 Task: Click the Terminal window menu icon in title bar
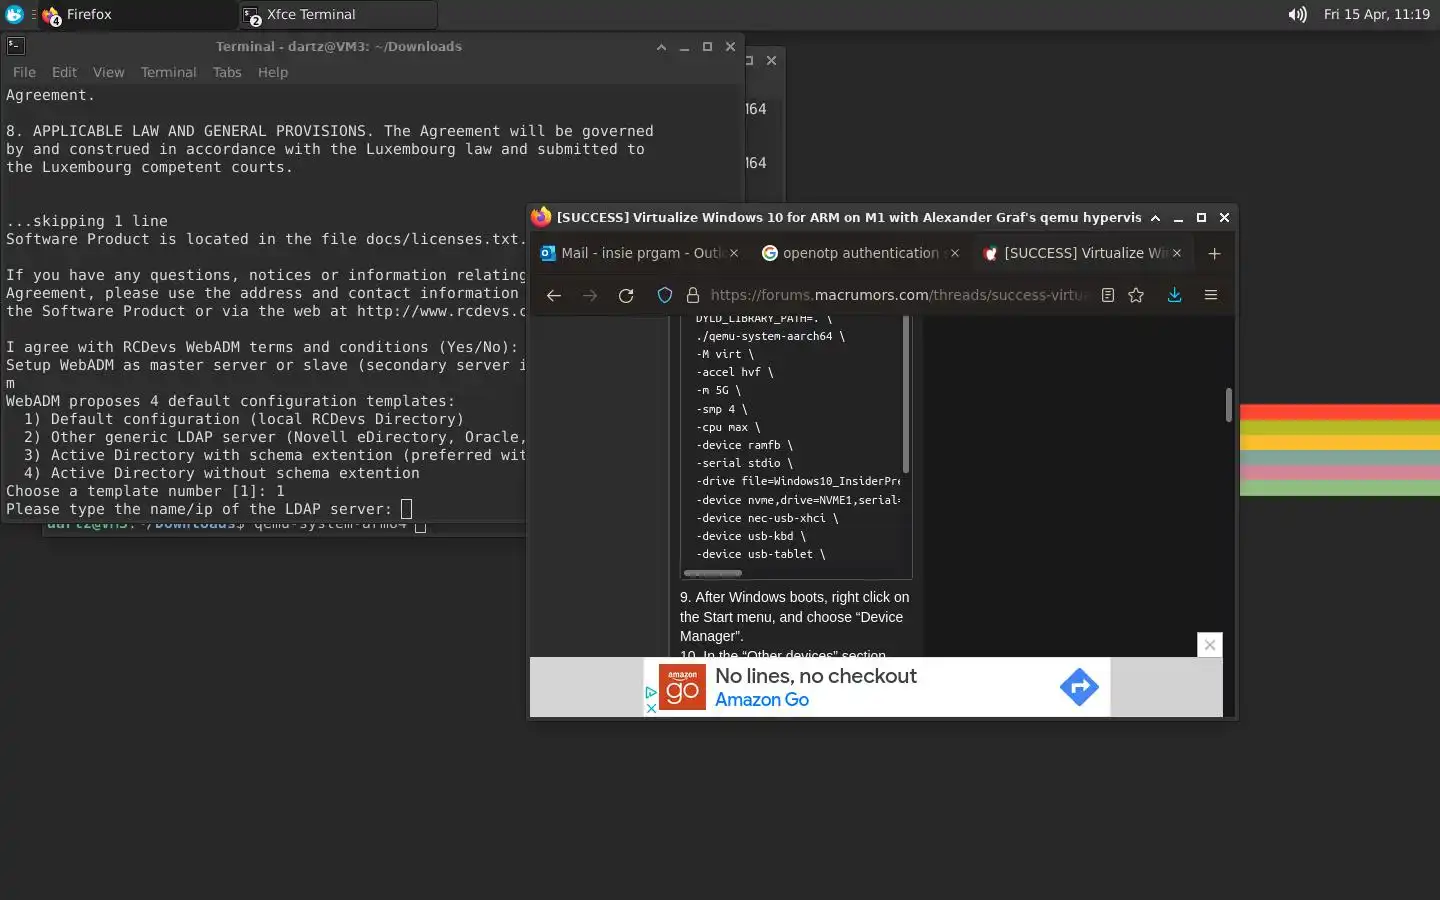[x=15, y=46]
